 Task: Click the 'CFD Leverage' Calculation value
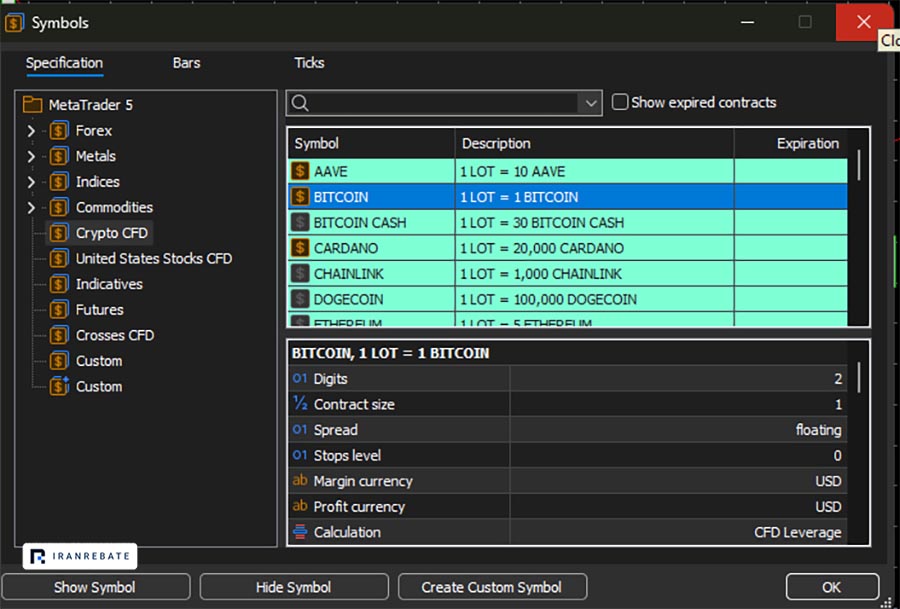tap(798, 532)
